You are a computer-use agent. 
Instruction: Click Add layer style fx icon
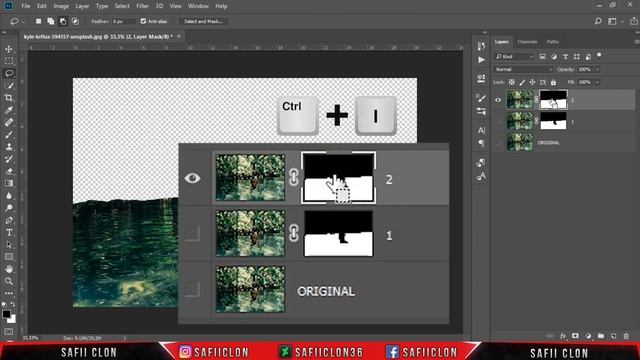[563, 336]
